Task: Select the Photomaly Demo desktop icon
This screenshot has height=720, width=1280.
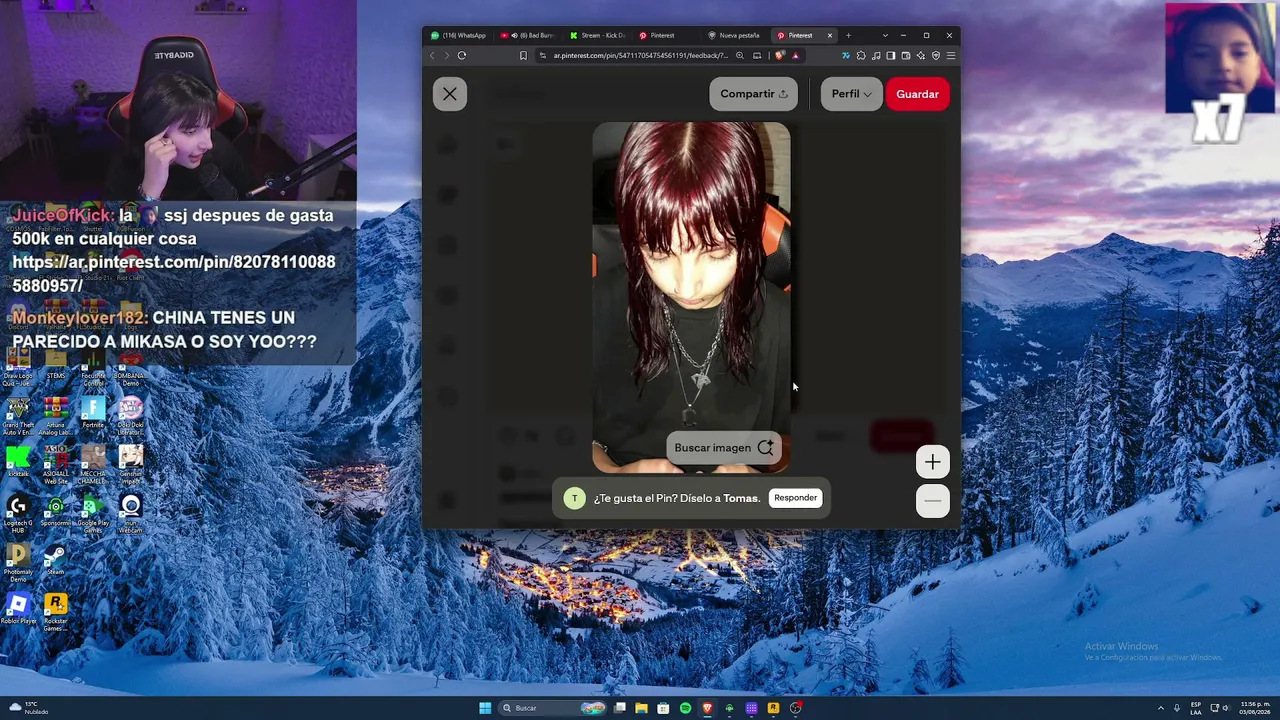Action: click(x=18, y=563)
